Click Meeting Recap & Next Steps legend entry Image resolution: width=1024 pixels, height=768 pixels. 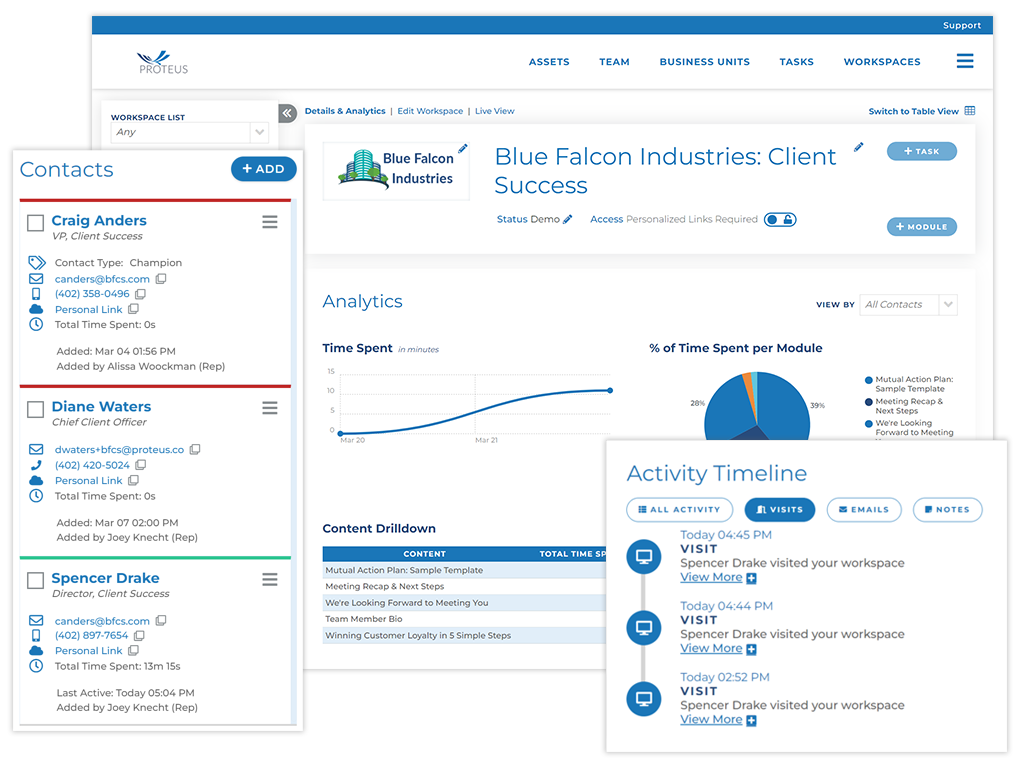[x=908, y=406]
